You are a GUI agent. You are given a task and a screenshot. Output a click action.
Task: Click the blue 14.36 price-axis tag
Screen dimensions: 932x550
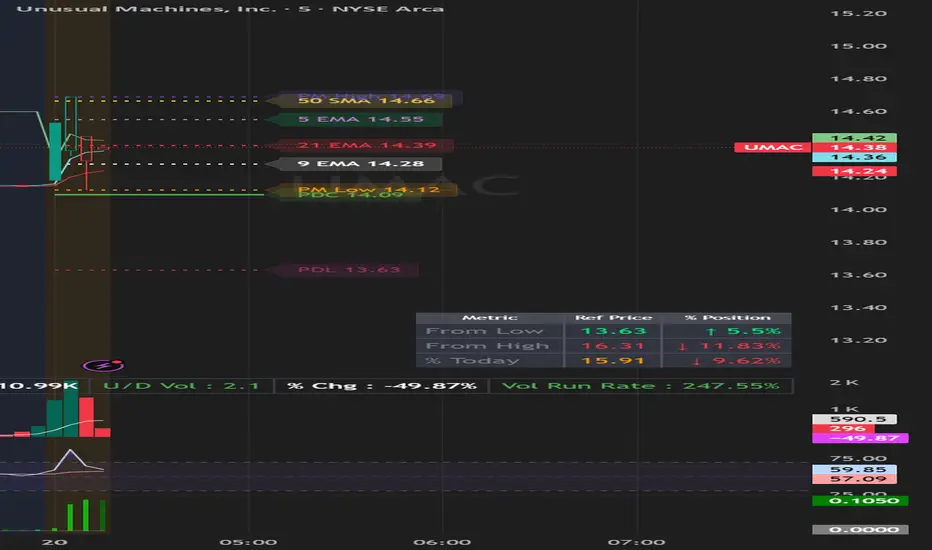coord(854,157)
